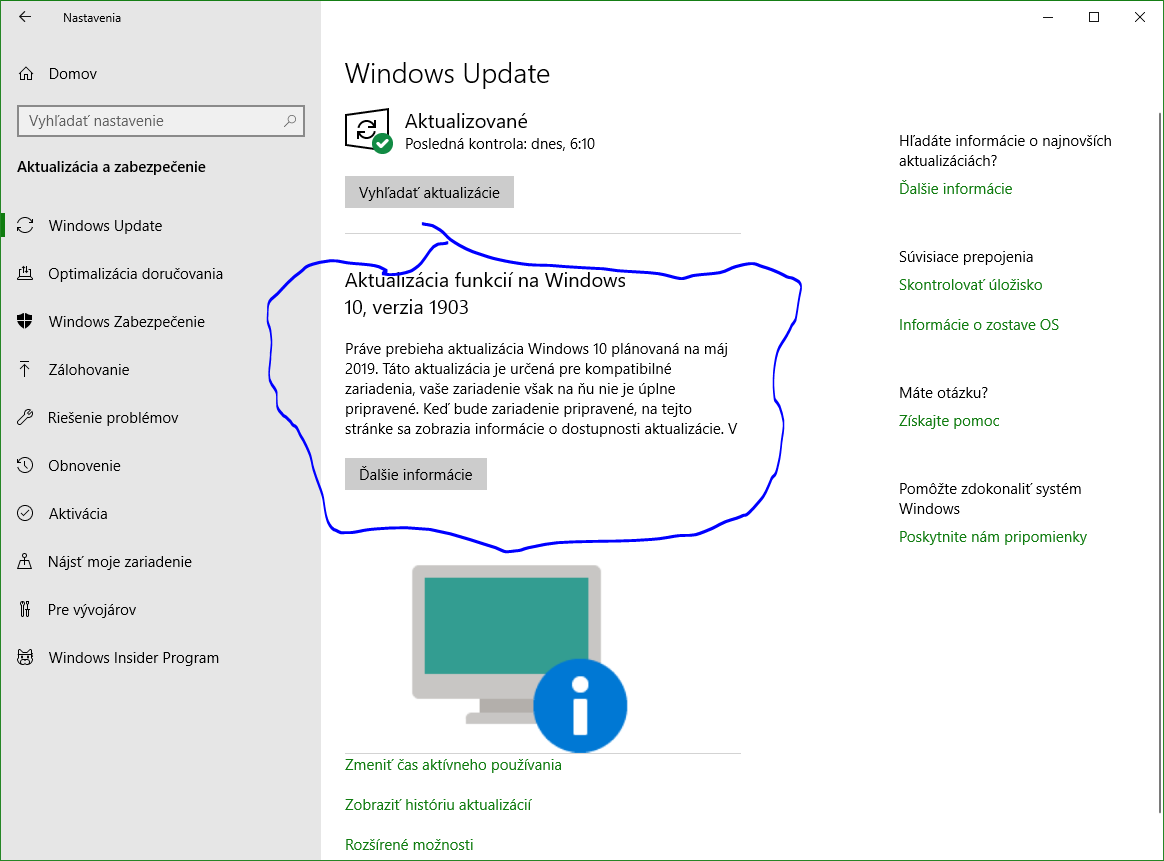Image resolution: width=1164 pixels, height=861 pixels.
Task: Maximize the Nastavenia window
Action: [x=1093, y=17]
